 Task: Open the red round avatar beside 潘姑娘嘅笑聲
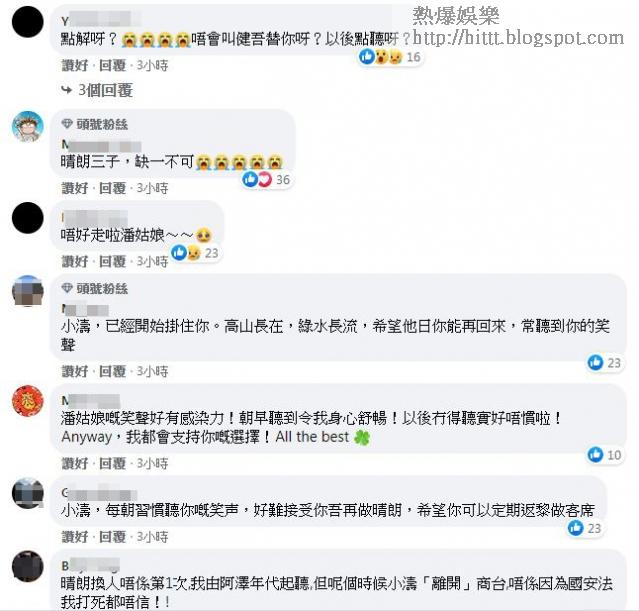(28, 401)
